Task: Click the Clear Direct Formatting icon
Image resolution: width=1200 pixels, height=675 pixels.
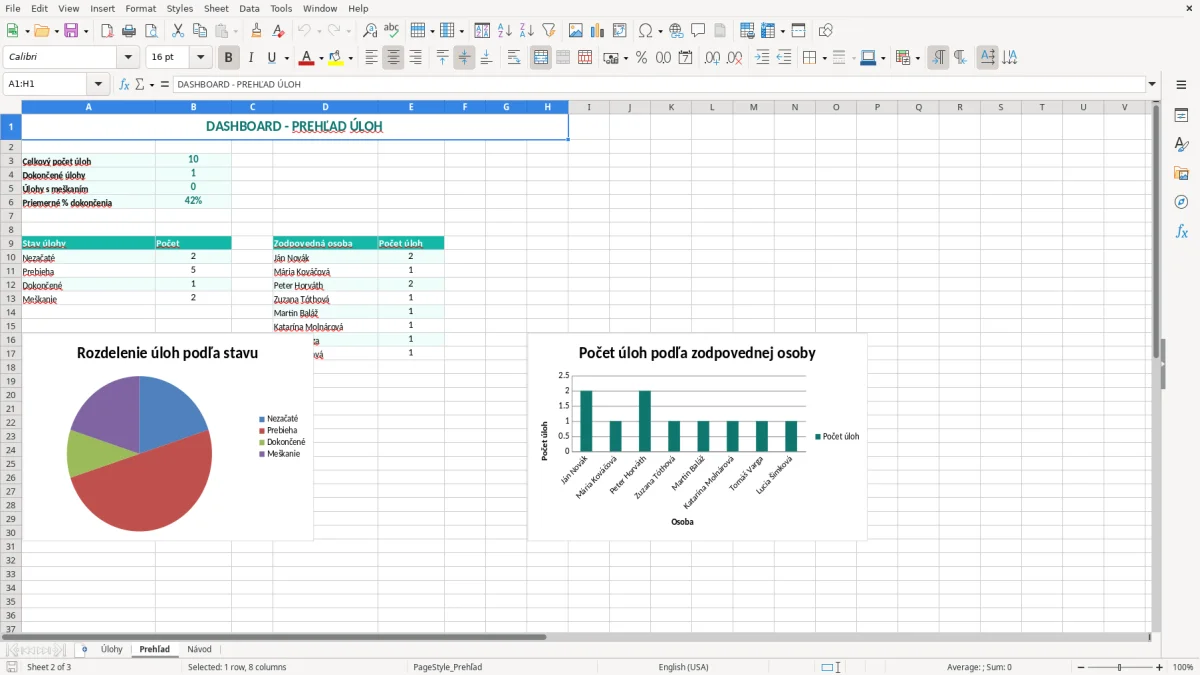Action: (279, 31)
